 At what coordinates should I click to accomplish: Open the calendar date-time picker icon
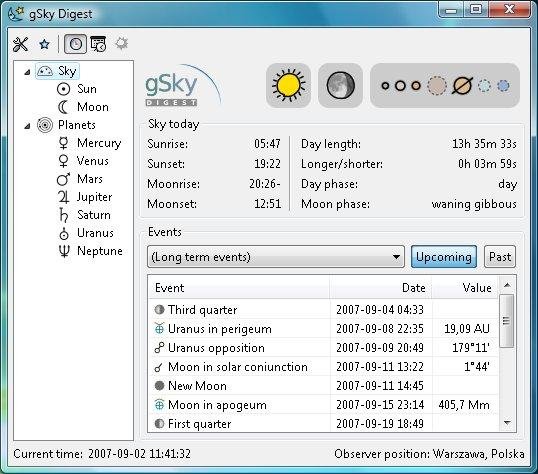(x=98, y=44)
